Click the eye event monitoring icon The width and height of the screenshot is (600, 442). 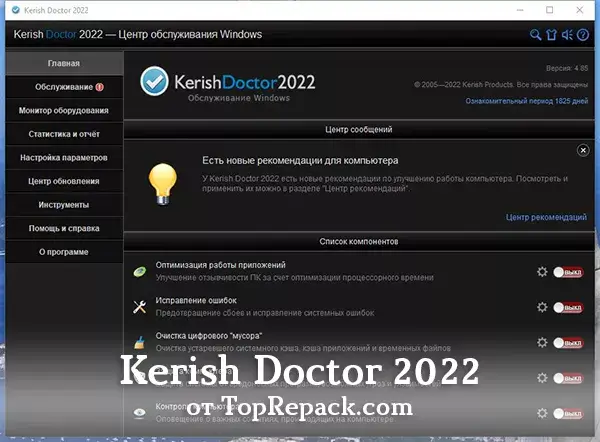(140, 413)
